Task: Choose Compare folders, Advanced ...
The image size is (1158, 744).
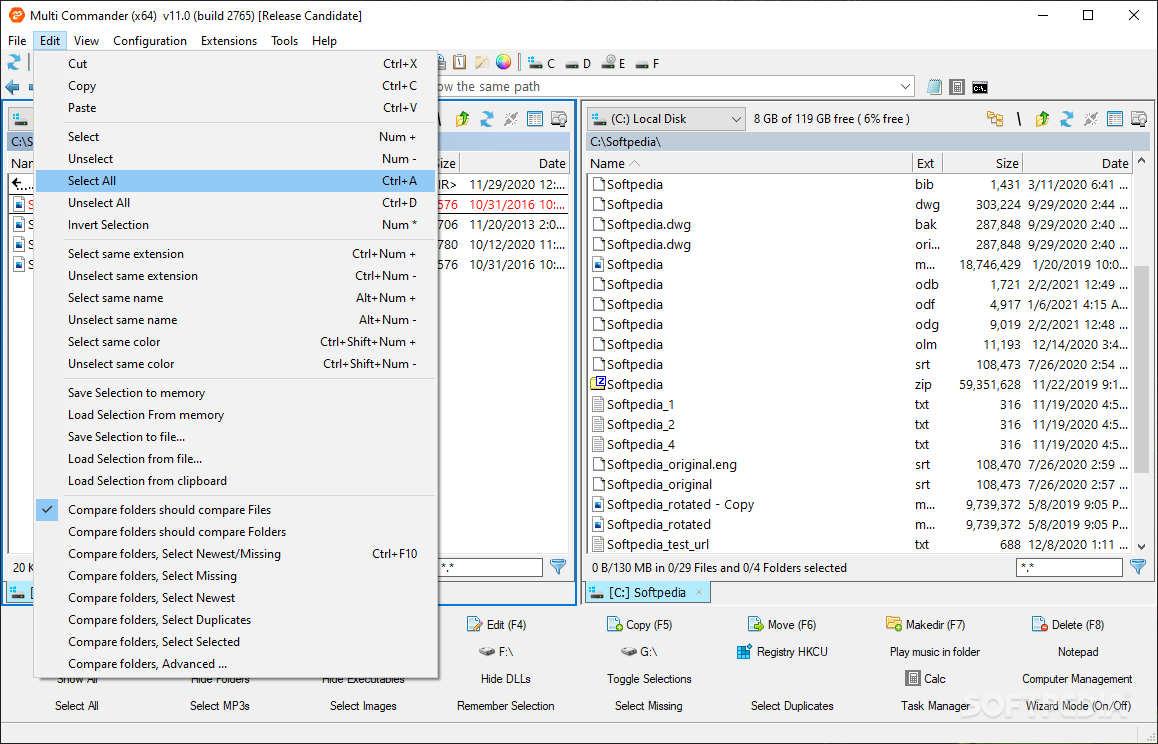Action: (x=235, y=663)
